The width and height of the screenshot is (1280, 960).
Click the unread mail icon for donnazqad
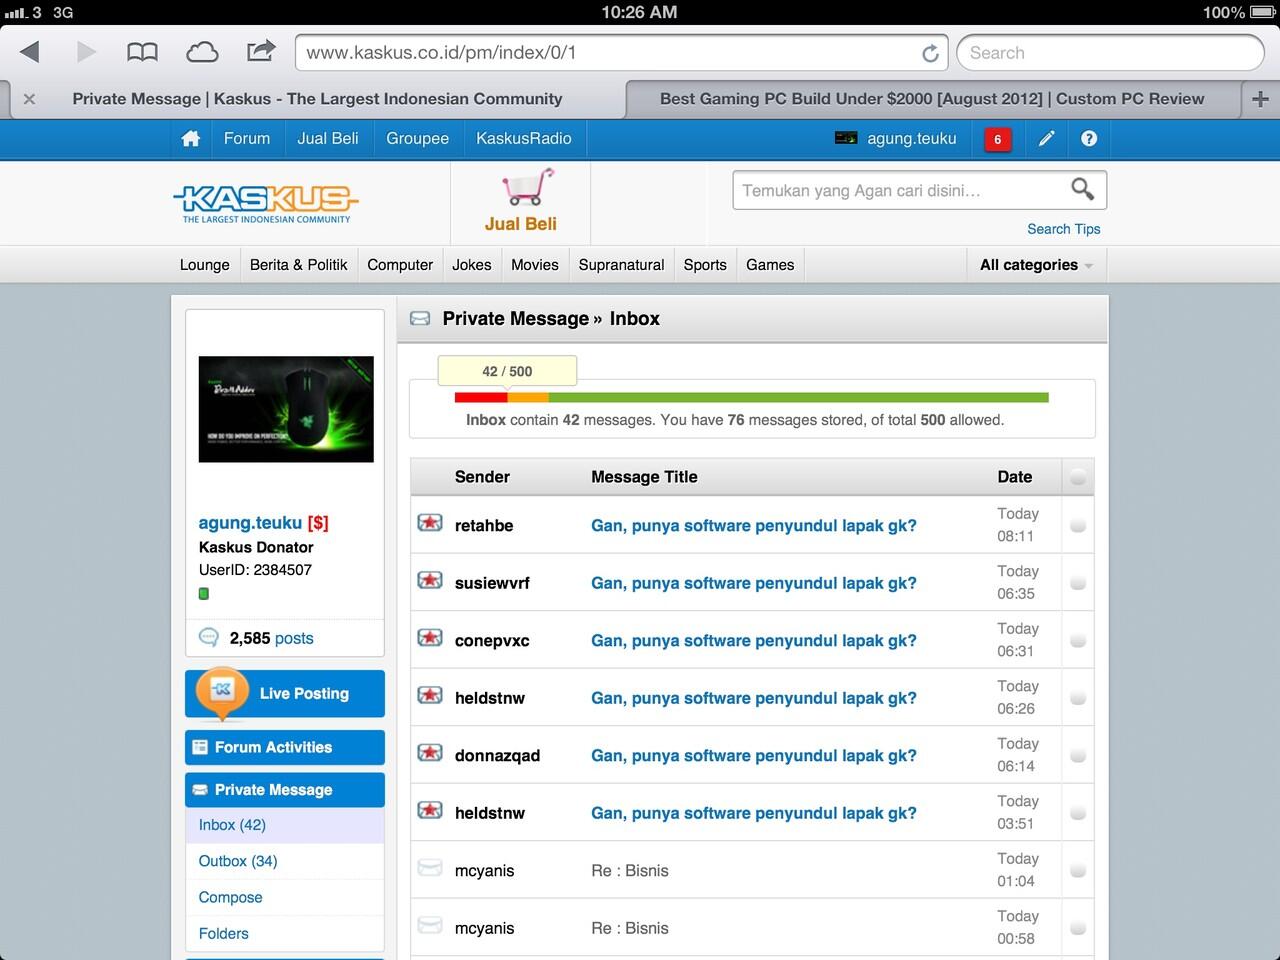[x=430, y=752]
